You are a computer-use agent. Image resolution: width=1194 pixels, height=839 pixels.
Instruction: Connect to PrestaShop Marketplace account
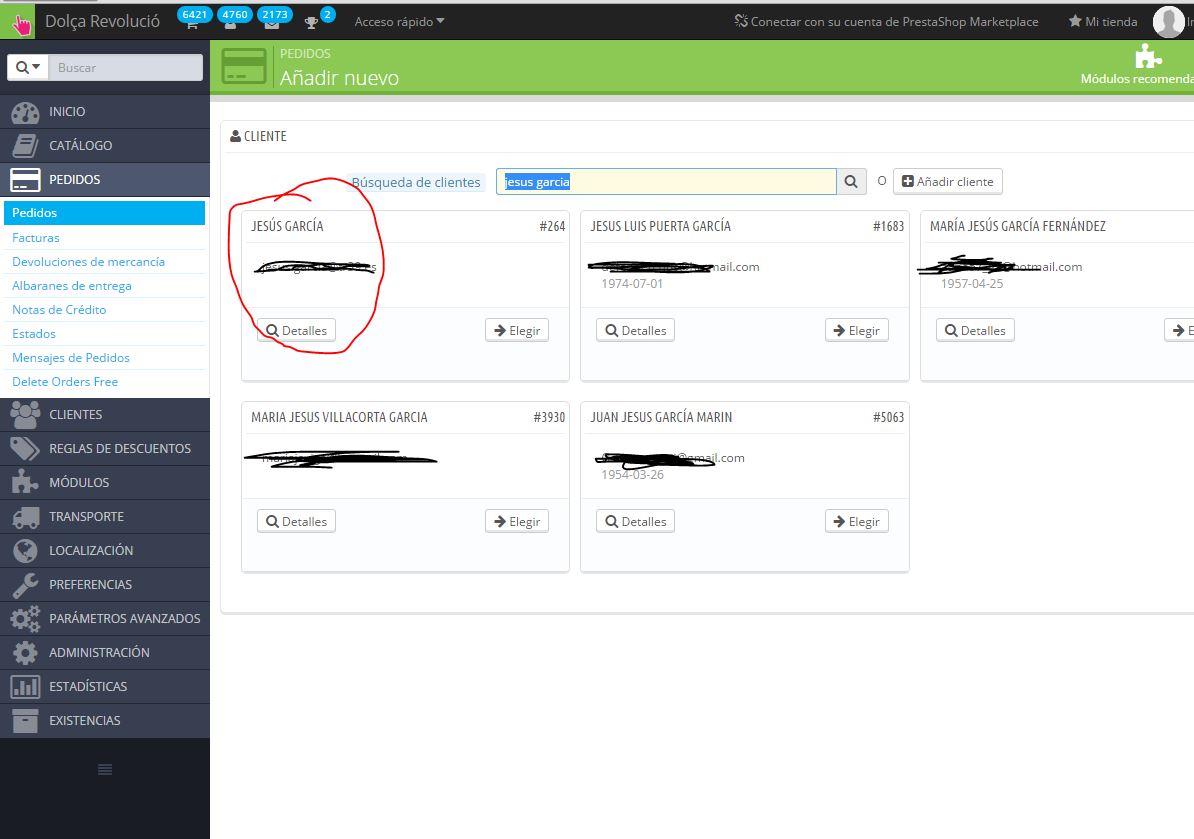[886, 21]
